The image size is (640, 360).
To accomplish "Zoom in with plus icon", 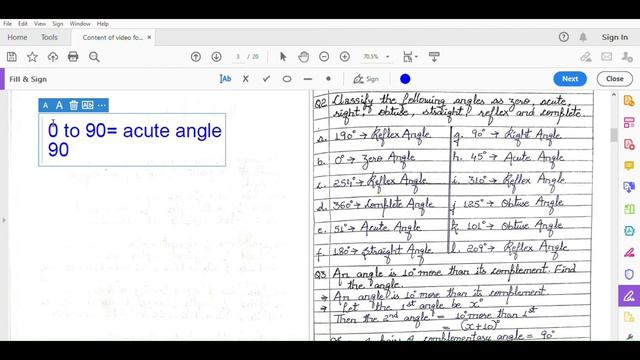I will click(345, 57).
